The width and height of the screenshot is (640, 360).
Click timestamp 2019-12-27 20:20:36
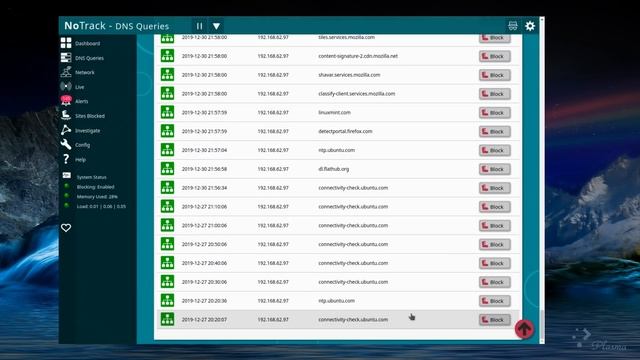pos(204,301)
